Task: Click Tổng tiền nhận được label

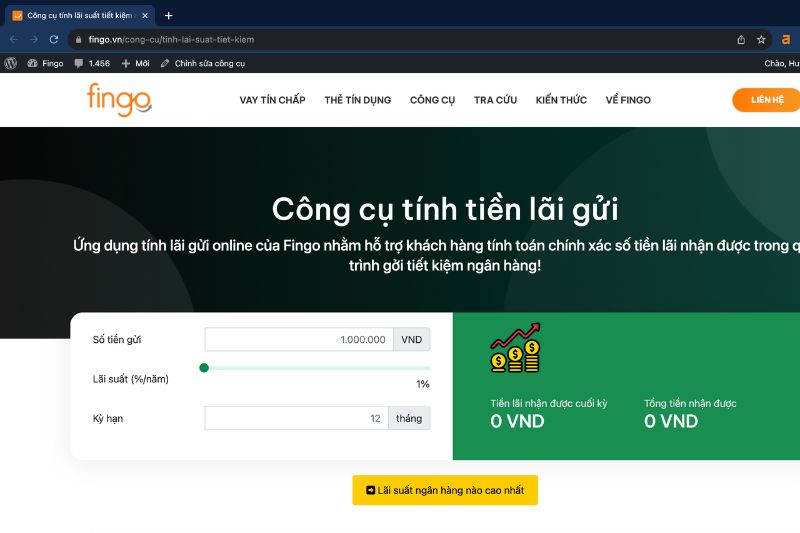Action: (x=690, y=403)
